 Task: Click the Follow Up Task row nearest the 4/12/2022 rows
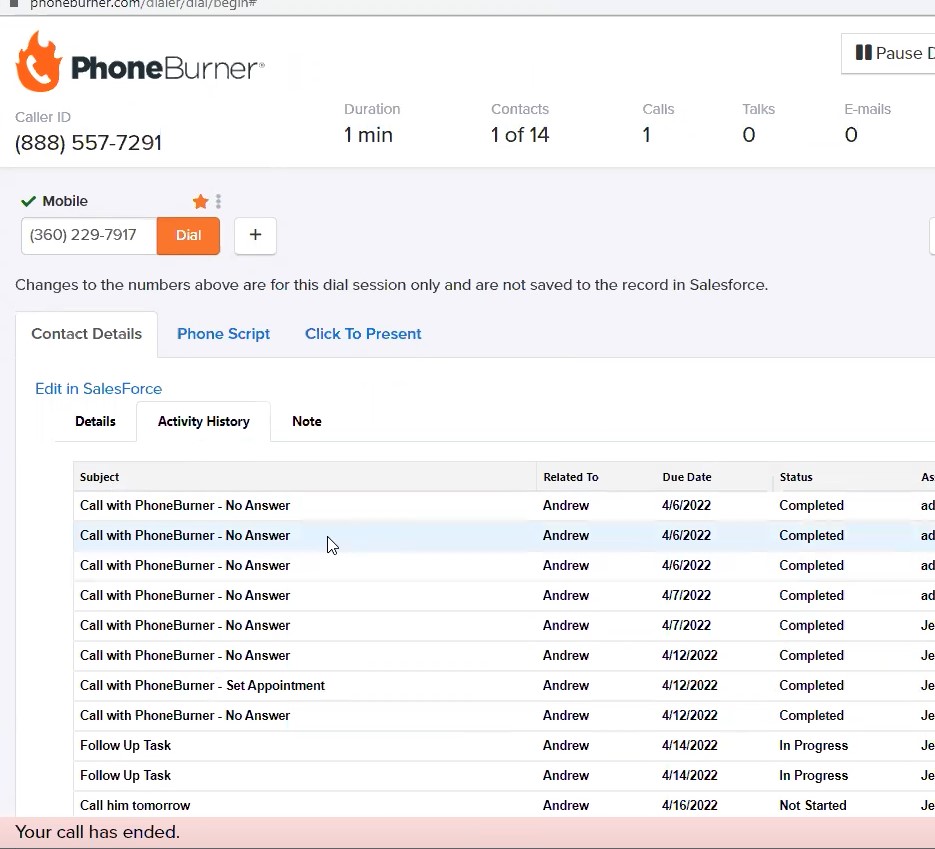(x=504, y=746)
